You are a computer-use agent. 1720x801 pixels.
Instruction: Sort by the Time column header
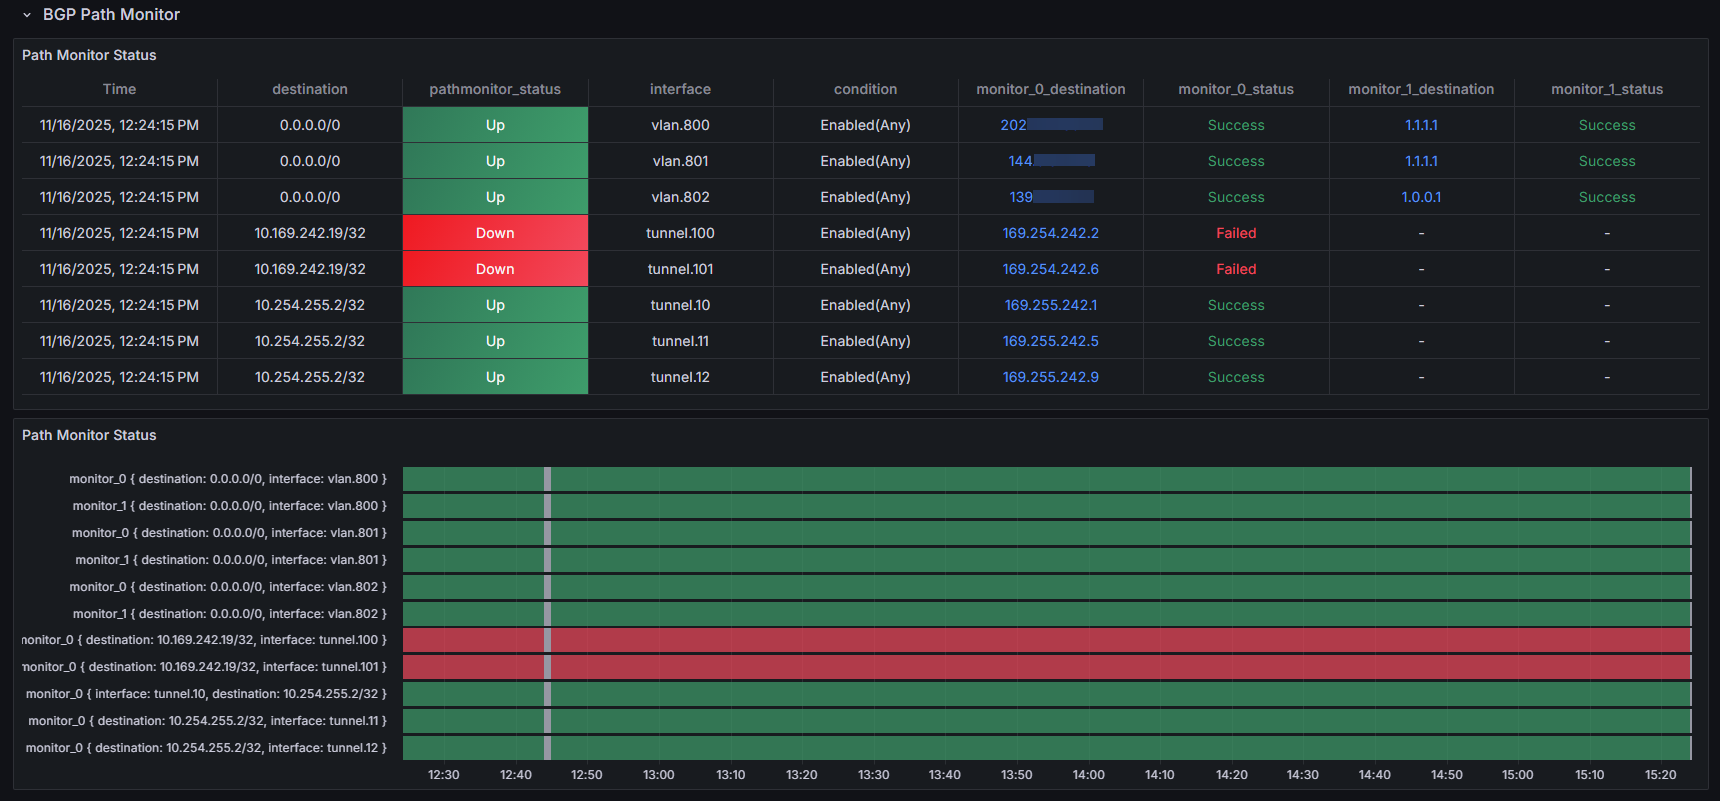click(119, 89)
